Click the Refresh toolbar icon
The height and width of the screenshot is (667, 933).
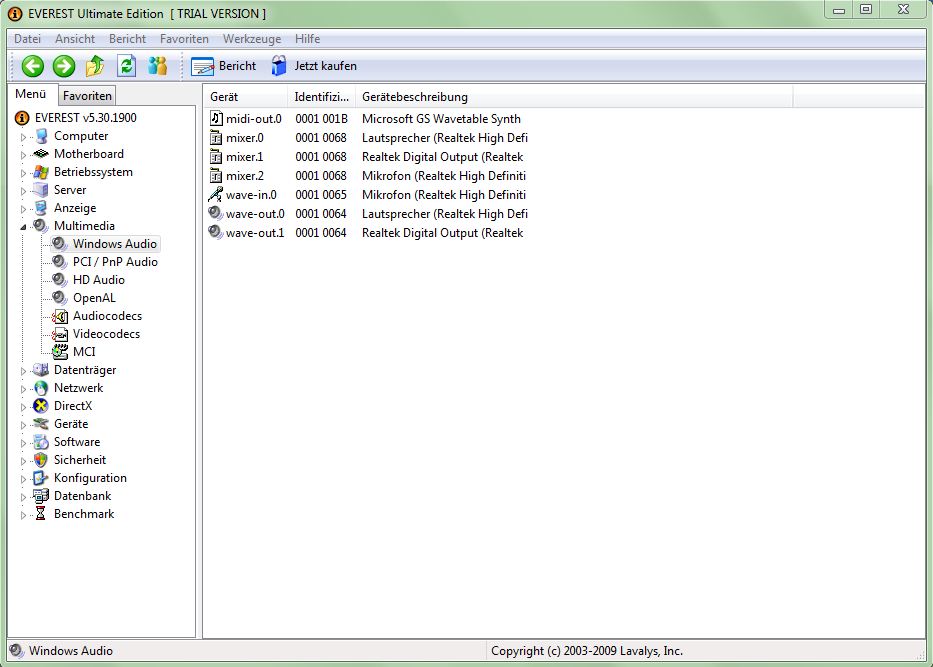pos(126,66)
